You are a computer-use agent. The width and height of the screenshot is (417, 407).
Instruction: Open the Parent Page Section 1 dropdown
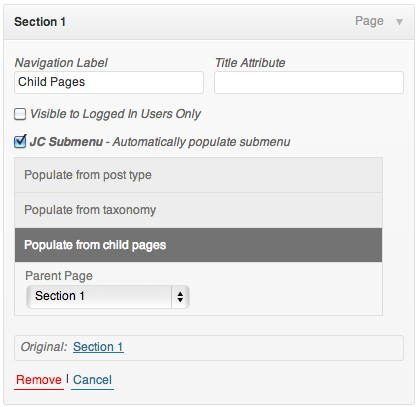coord(108,297)
